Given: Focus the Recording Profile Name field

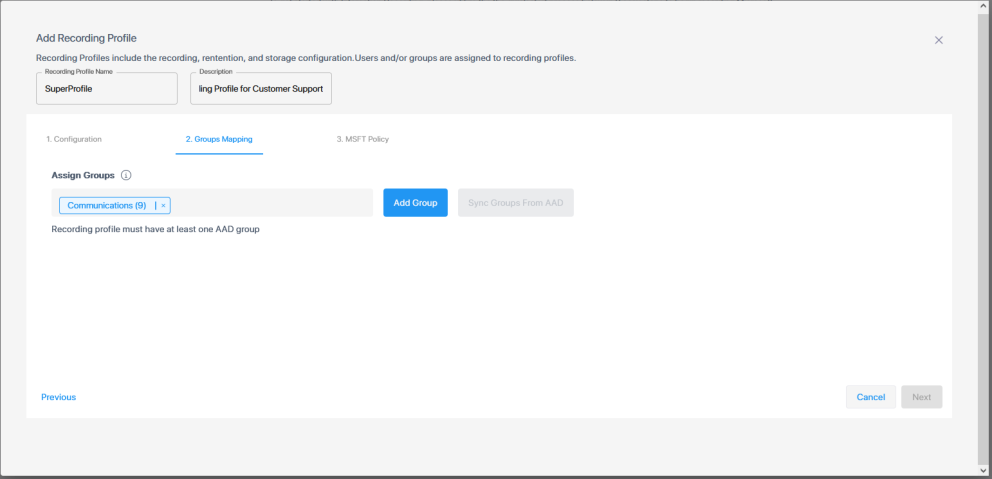Looking at the screenshot, I should point(106,88).
